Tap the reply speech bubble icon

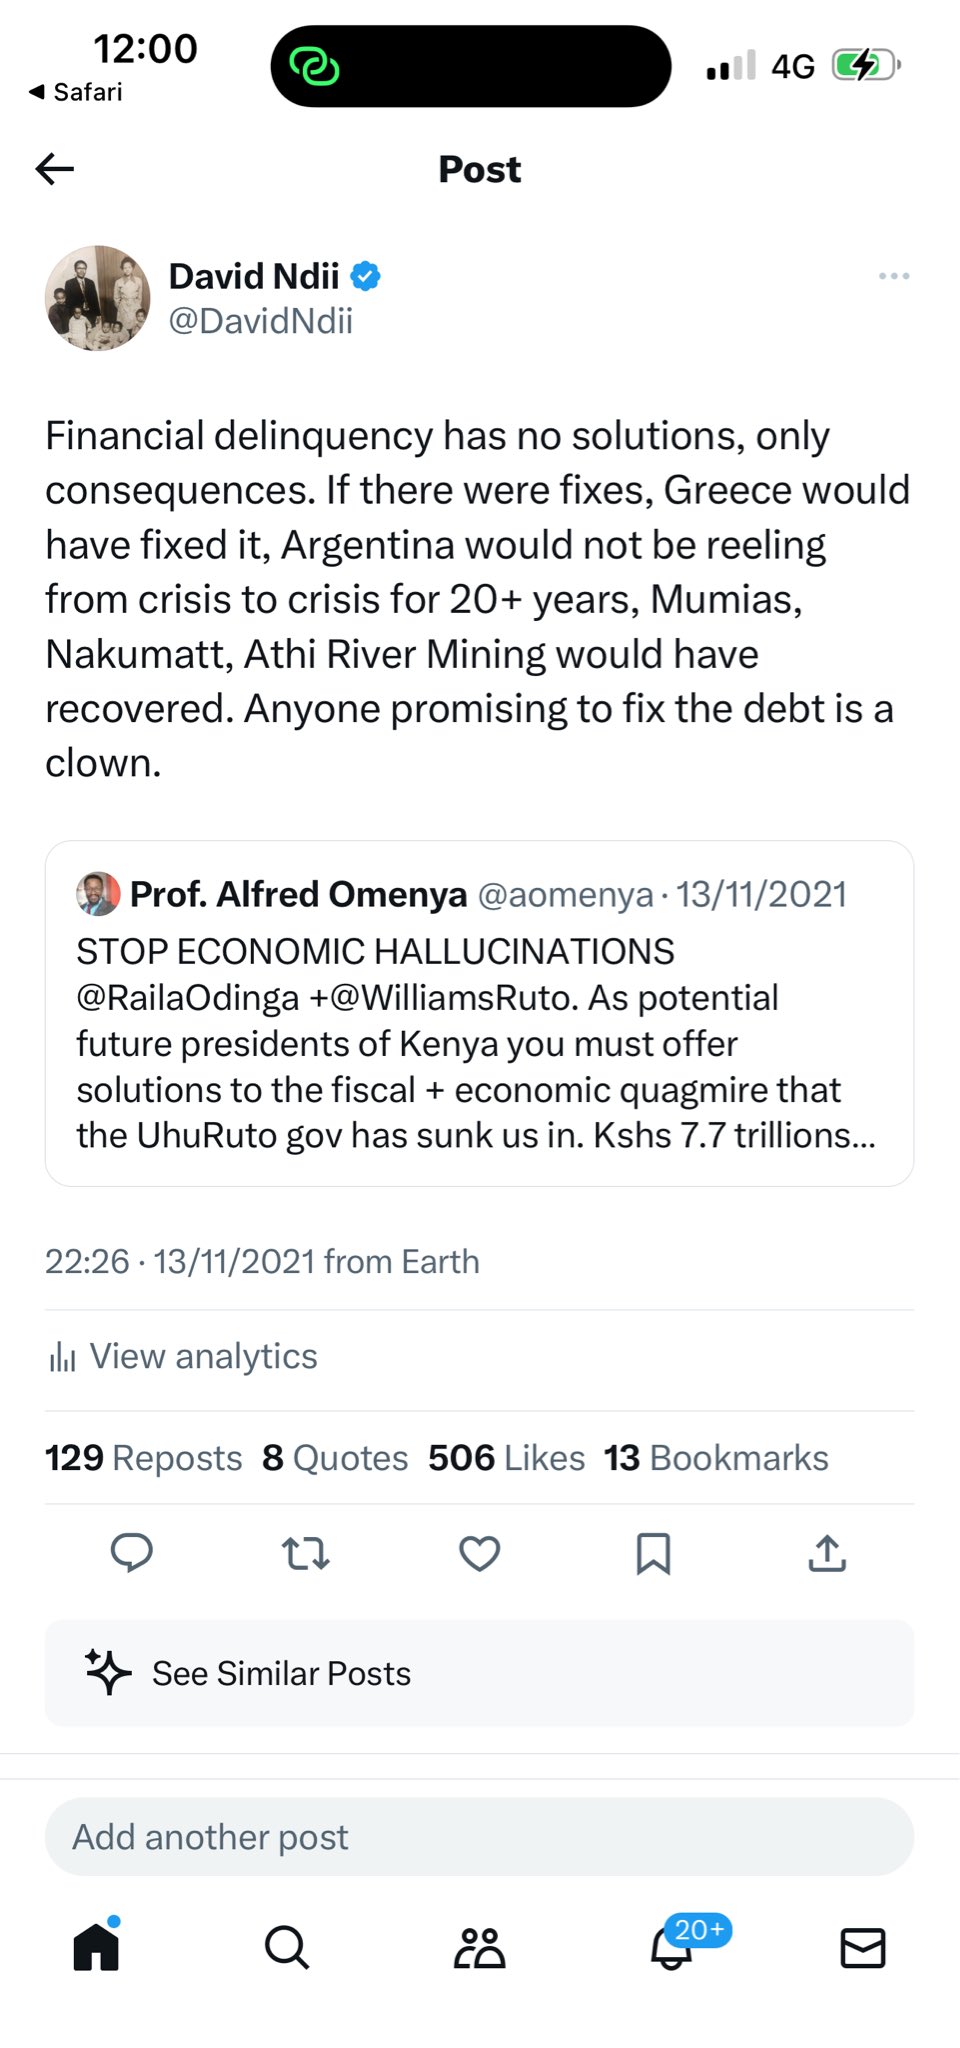131,1553
